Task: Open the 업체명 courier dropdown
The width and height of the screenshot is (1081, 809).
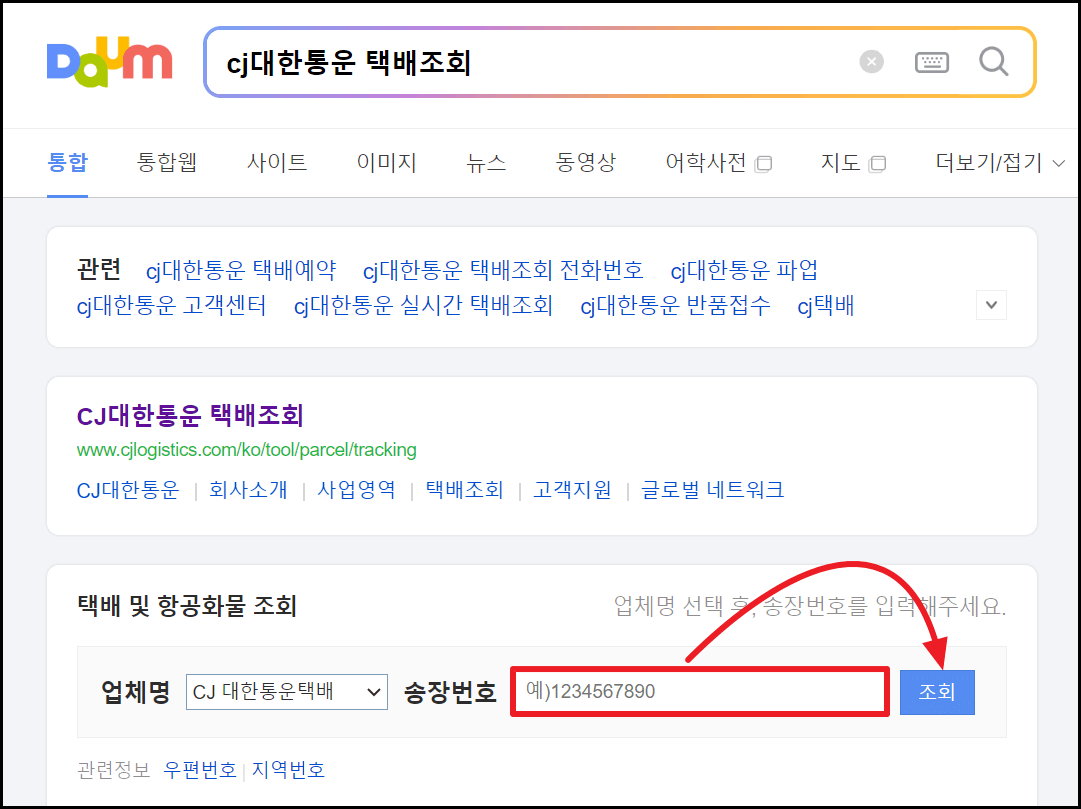Action: coord(287,692)
